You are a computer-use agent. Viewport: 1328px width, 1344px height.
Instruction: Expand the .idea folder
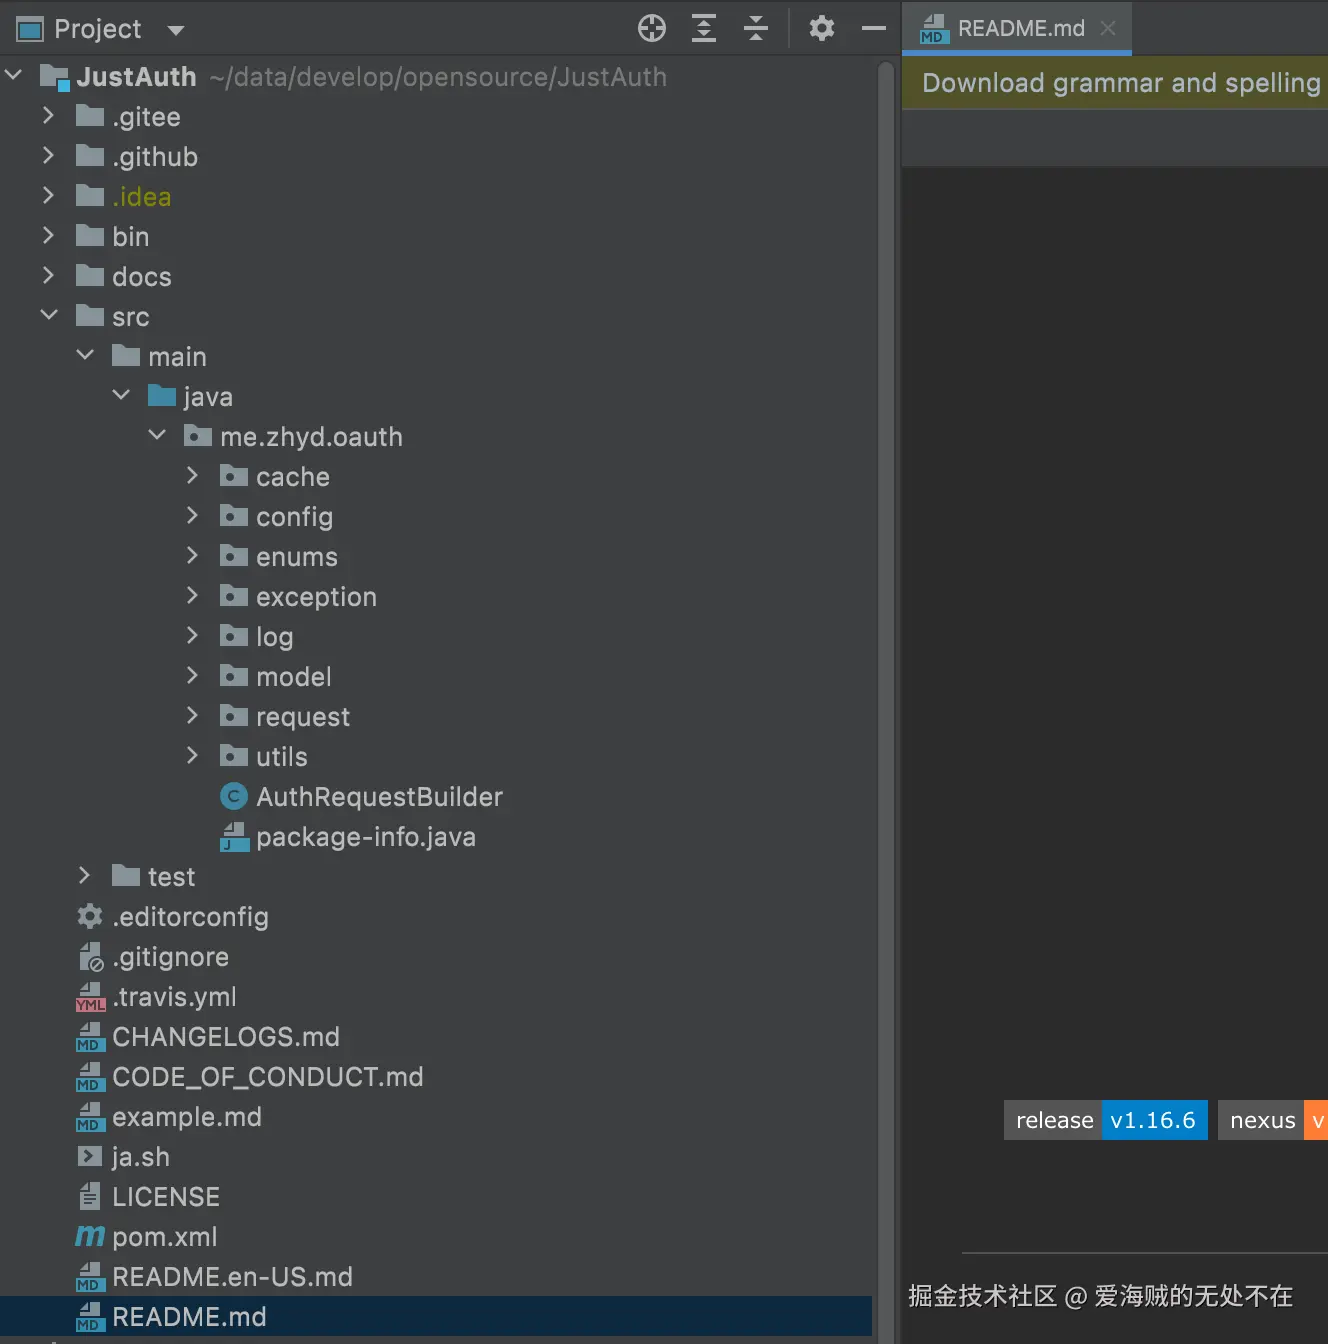(48, 196)
